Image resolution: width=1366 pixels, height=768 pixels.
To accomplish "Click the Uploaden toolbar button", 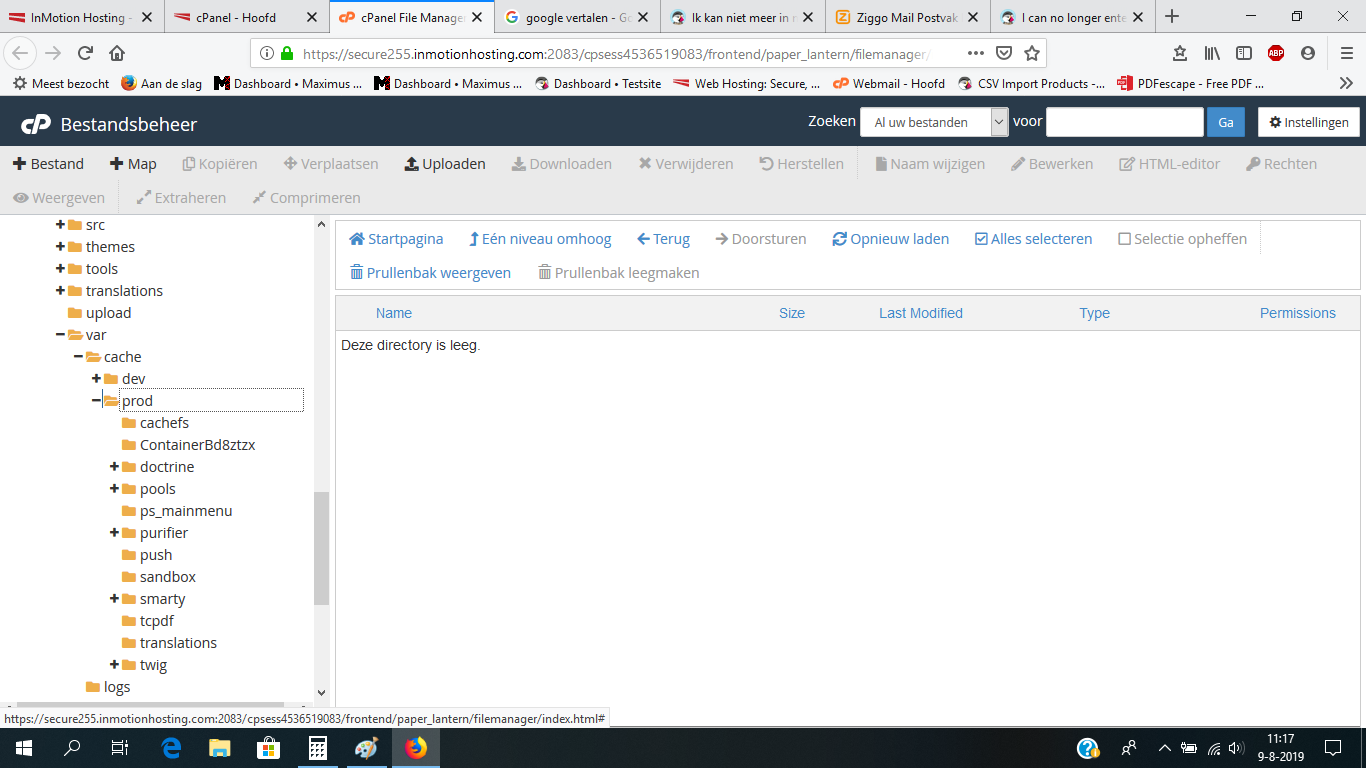I will [445, 164].
